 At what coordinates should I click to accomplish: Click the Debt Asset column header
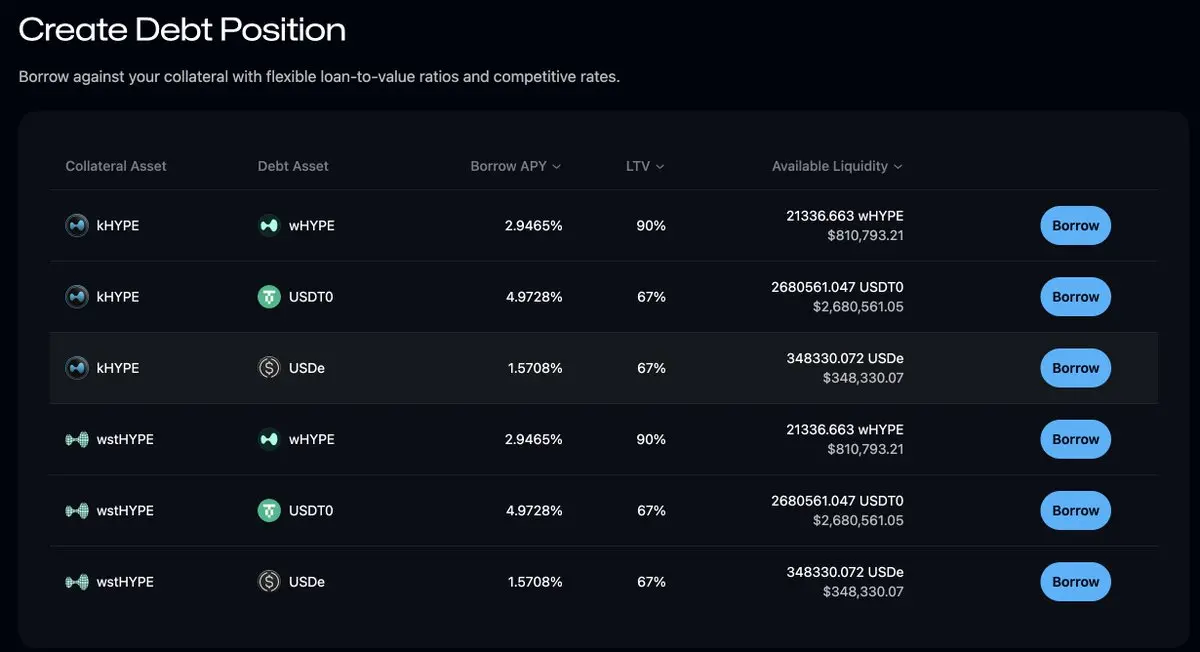tap(293, 166)
